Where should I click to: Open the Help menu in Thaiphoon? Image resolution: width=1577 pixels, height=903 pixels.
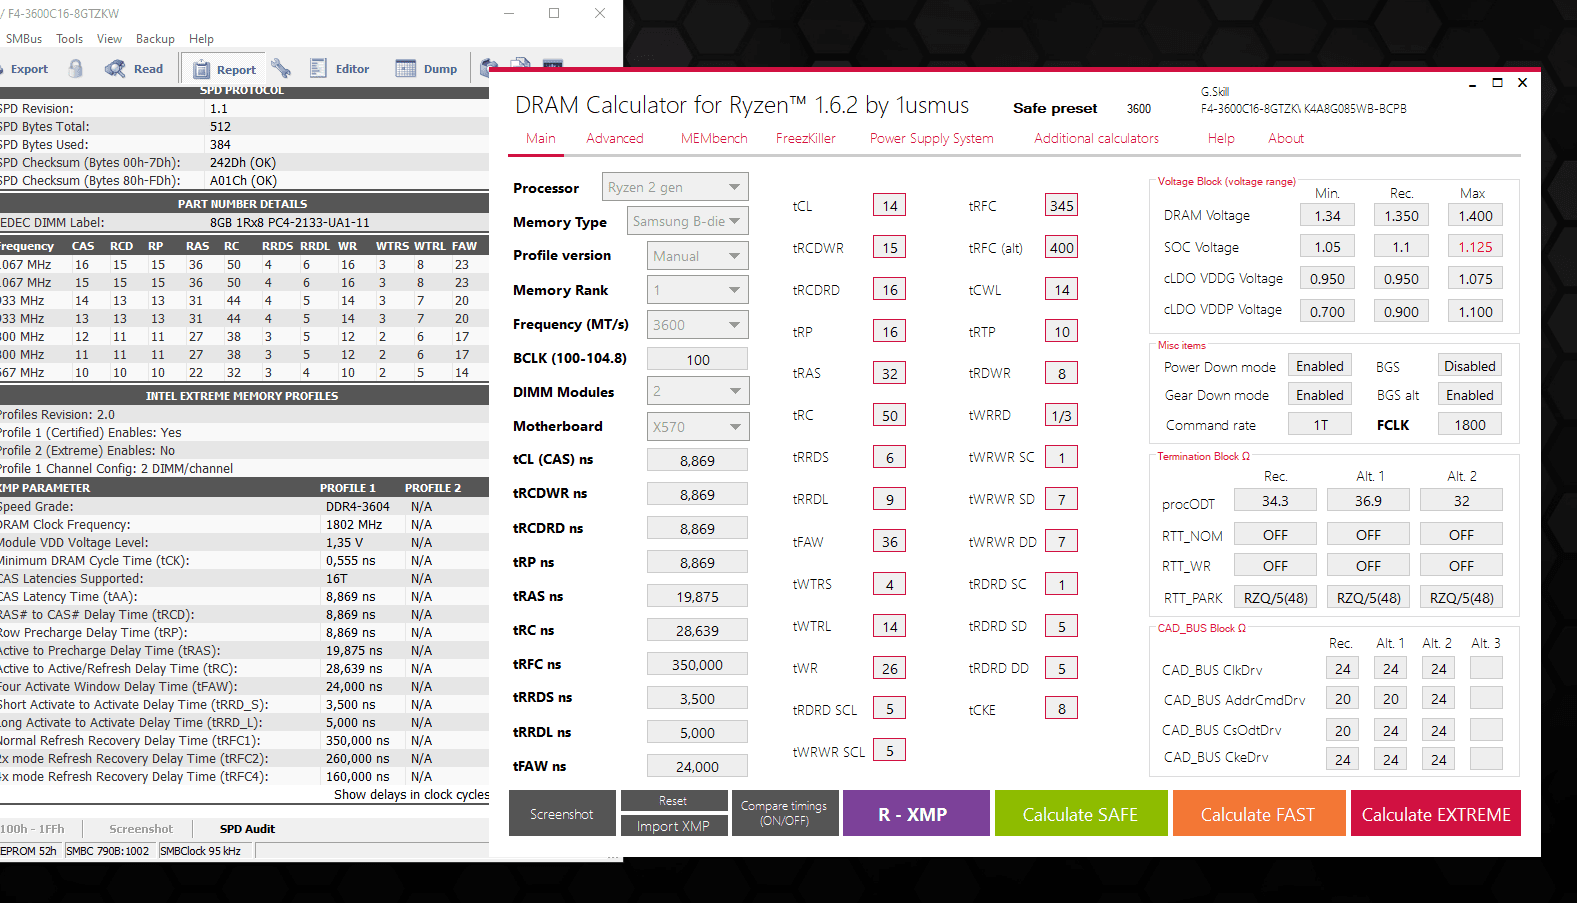click(x=201, y=39)
